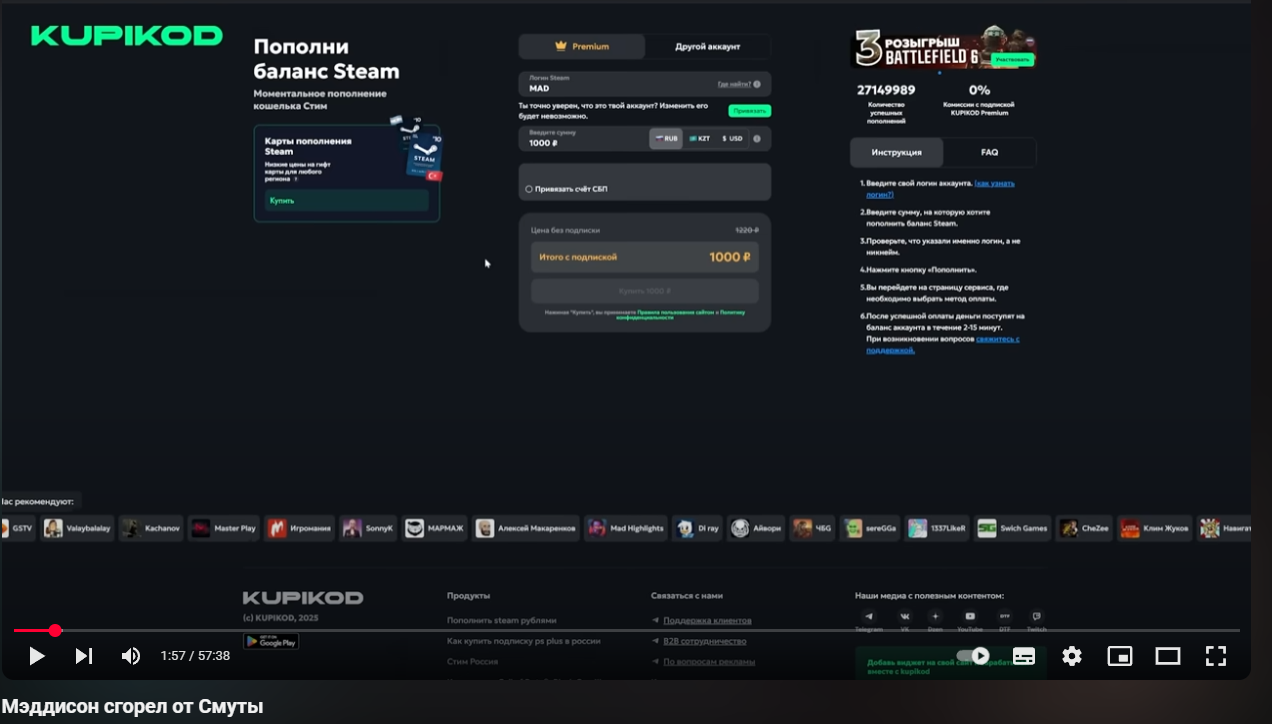Skip to next video
Image resolution: width=1272 pixels, height=724 pixels.
84,656
